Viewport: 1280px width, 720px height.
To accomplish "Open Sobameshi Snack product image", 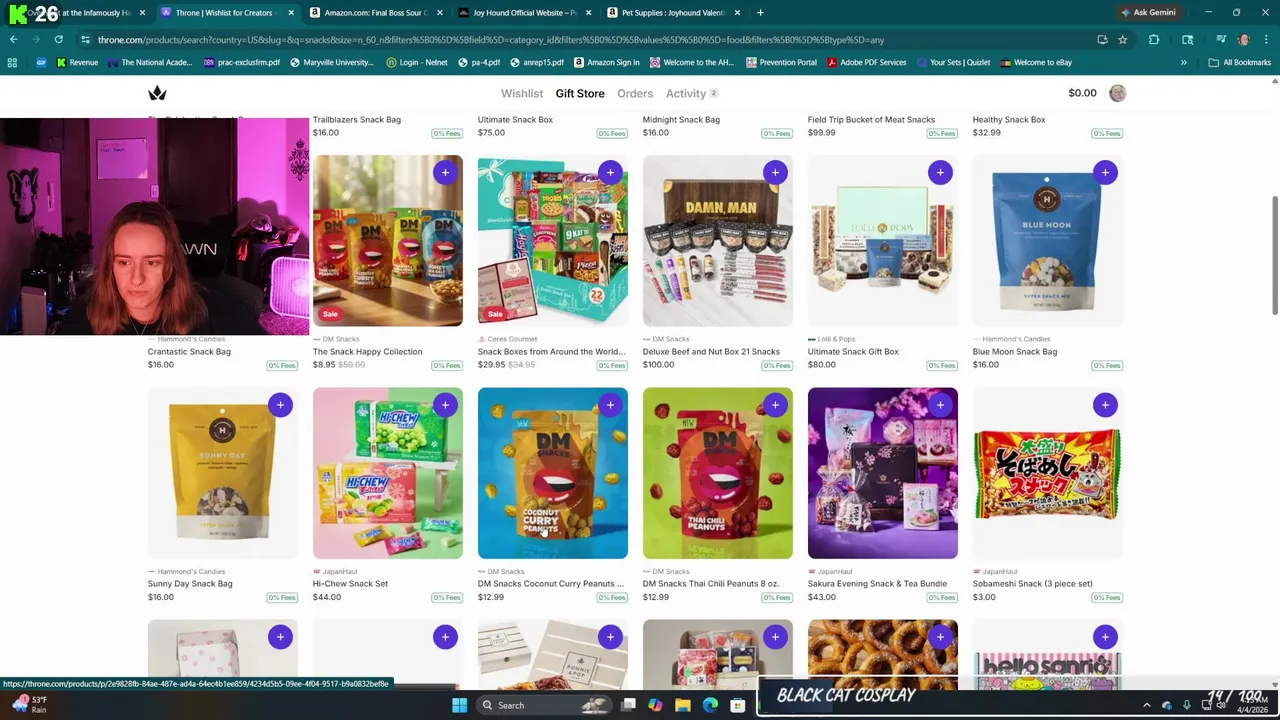I will [1047, 473].
